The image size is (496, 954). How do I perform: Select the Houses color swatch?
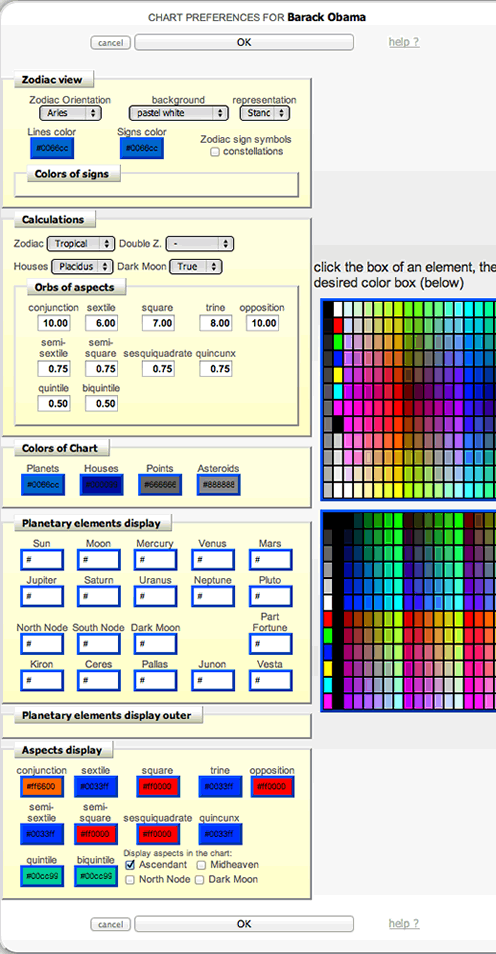point(101,484)
